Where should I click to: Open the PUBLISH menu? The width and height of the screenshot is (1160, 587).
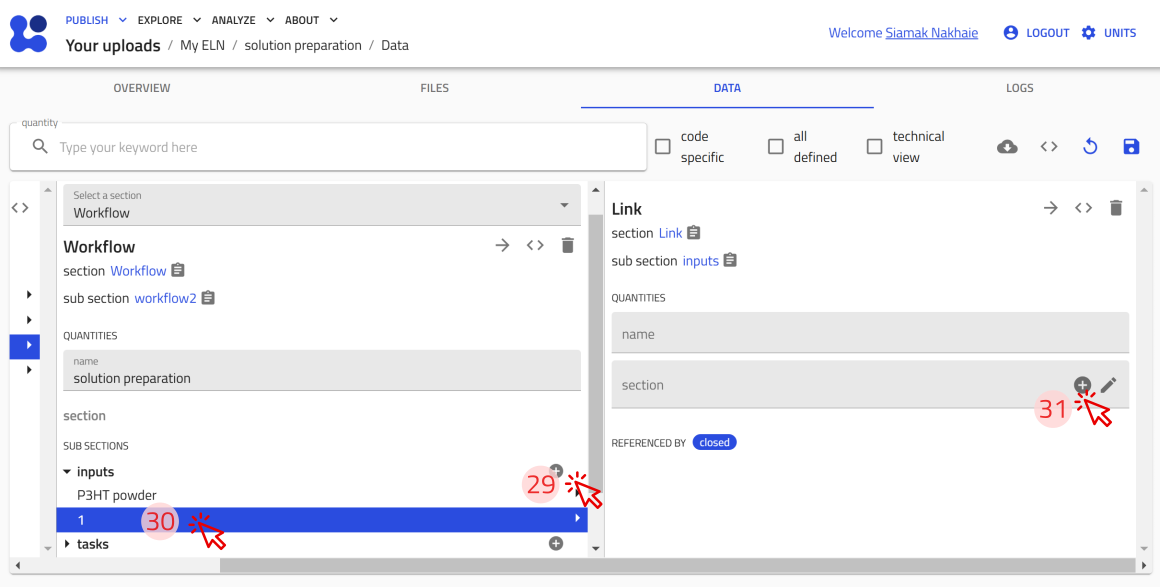(96, 20)
